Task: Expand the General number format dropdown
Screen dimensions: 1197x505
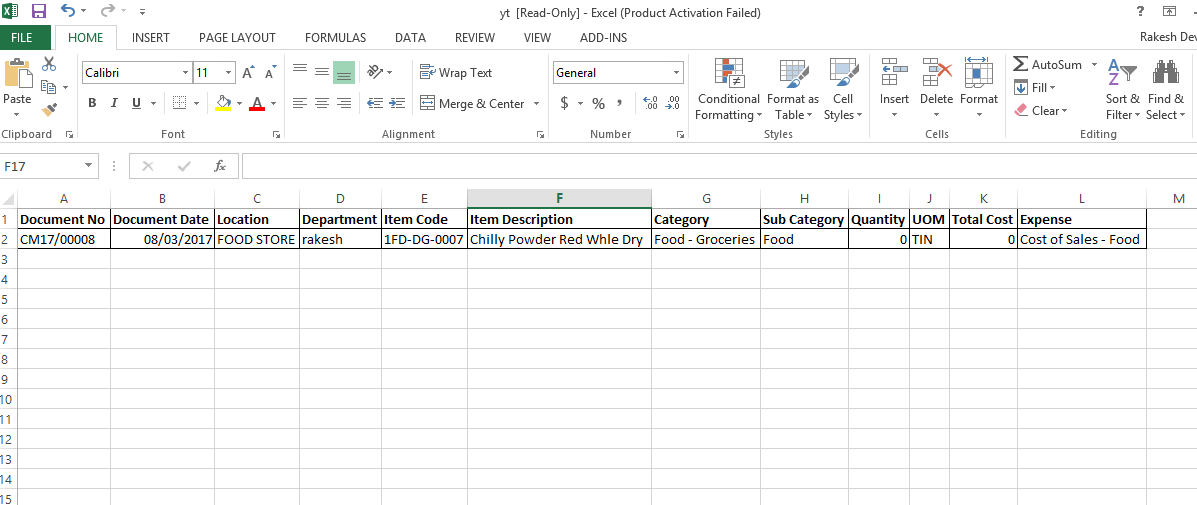Action: 676,73
